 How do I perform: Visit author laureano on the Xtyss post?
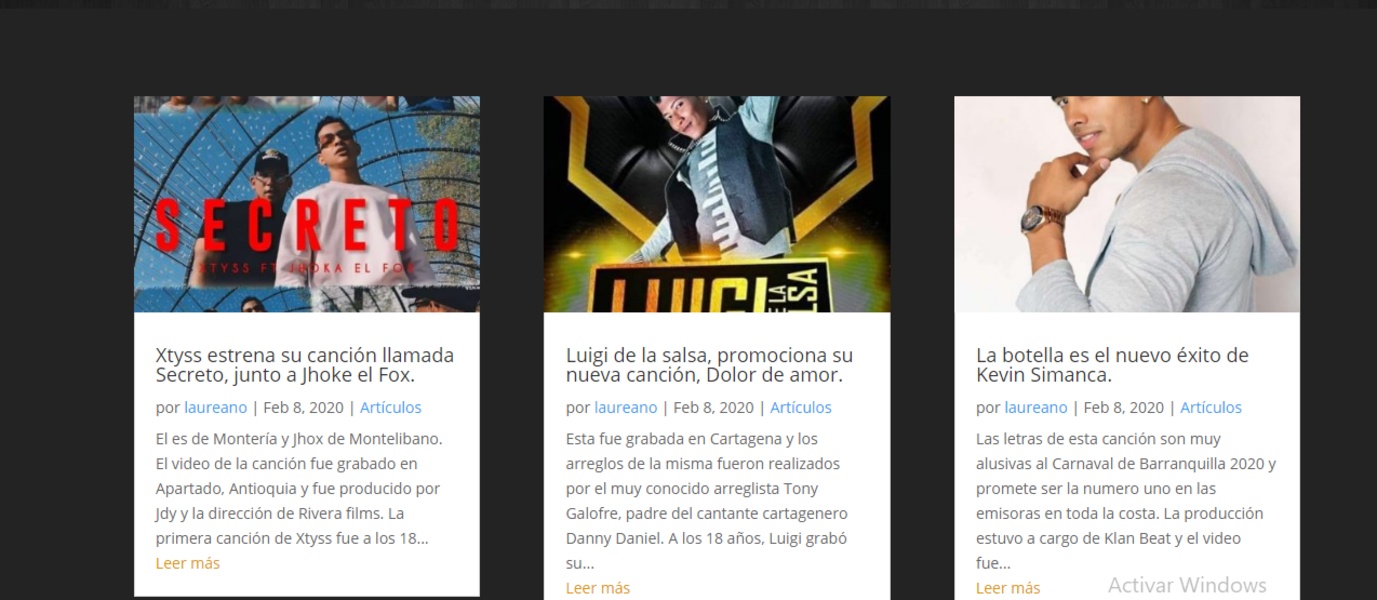(215, 407)
